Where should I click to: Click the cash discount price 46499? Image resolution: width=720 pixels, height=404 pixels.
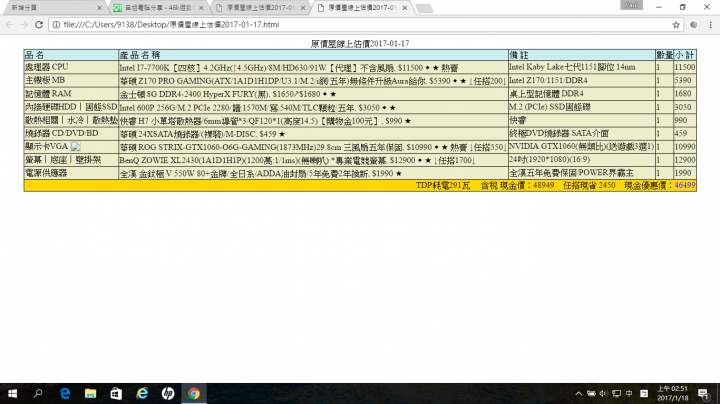685,185
